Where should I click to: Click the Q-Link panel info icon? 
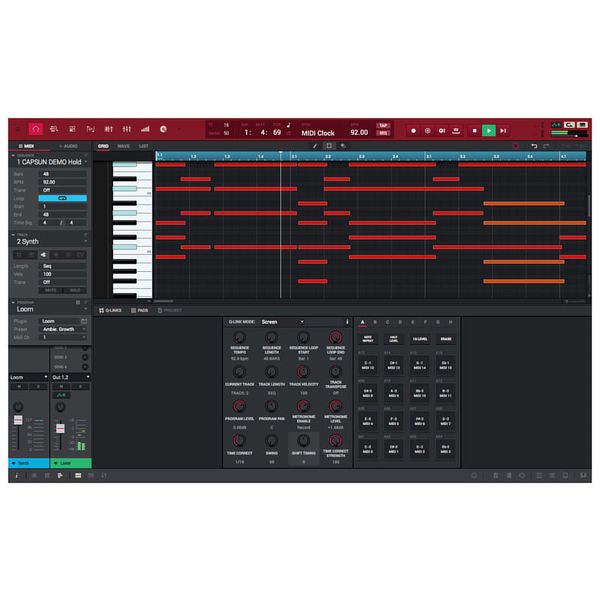[x=347, y=322]
